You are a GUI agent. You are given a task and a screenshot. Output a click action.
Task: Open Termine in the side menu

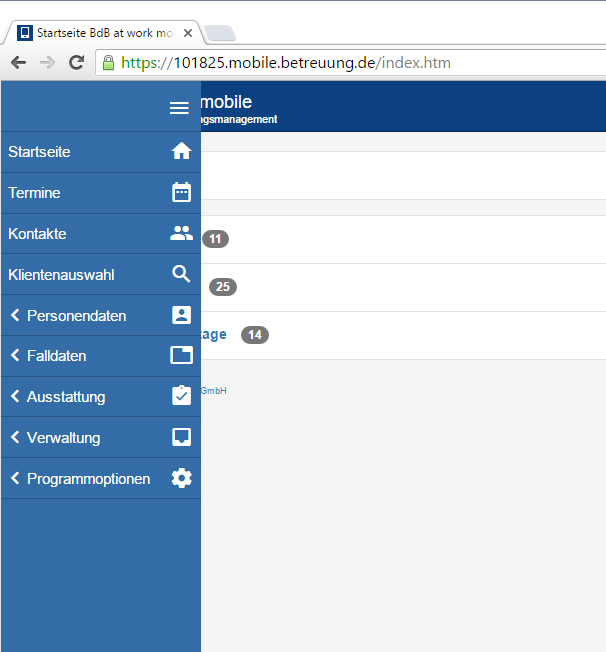101,193
